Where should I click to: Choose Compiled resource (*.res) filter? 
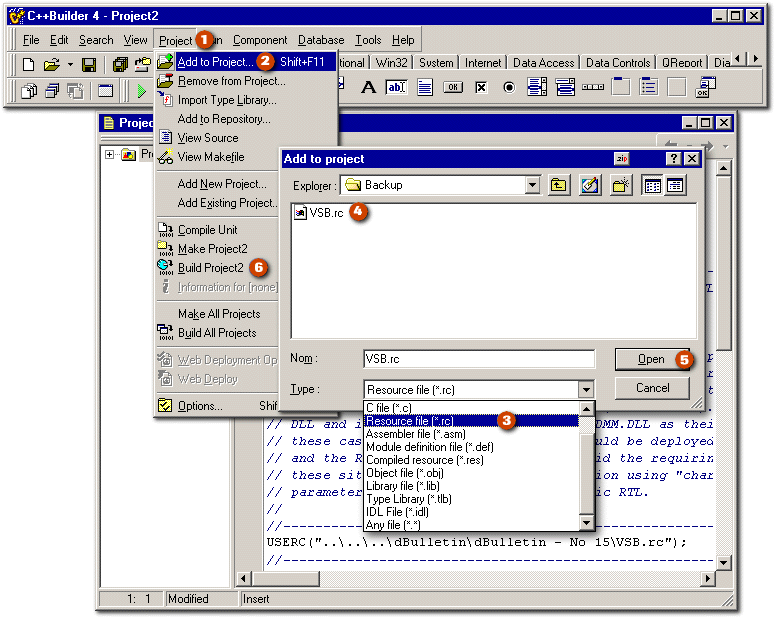(471, 460)
